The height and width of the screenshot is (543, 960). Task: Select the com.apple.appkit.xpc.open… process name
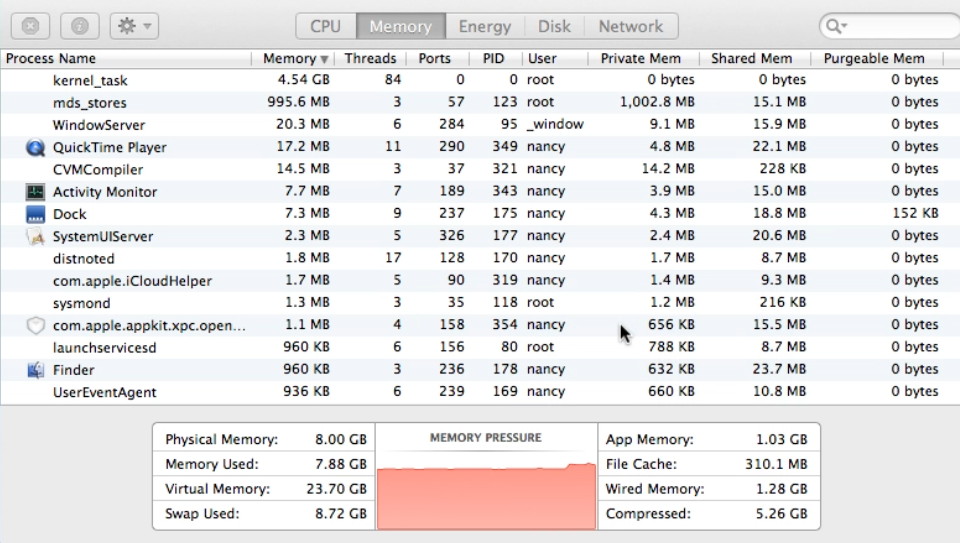(x=149, y=325)
